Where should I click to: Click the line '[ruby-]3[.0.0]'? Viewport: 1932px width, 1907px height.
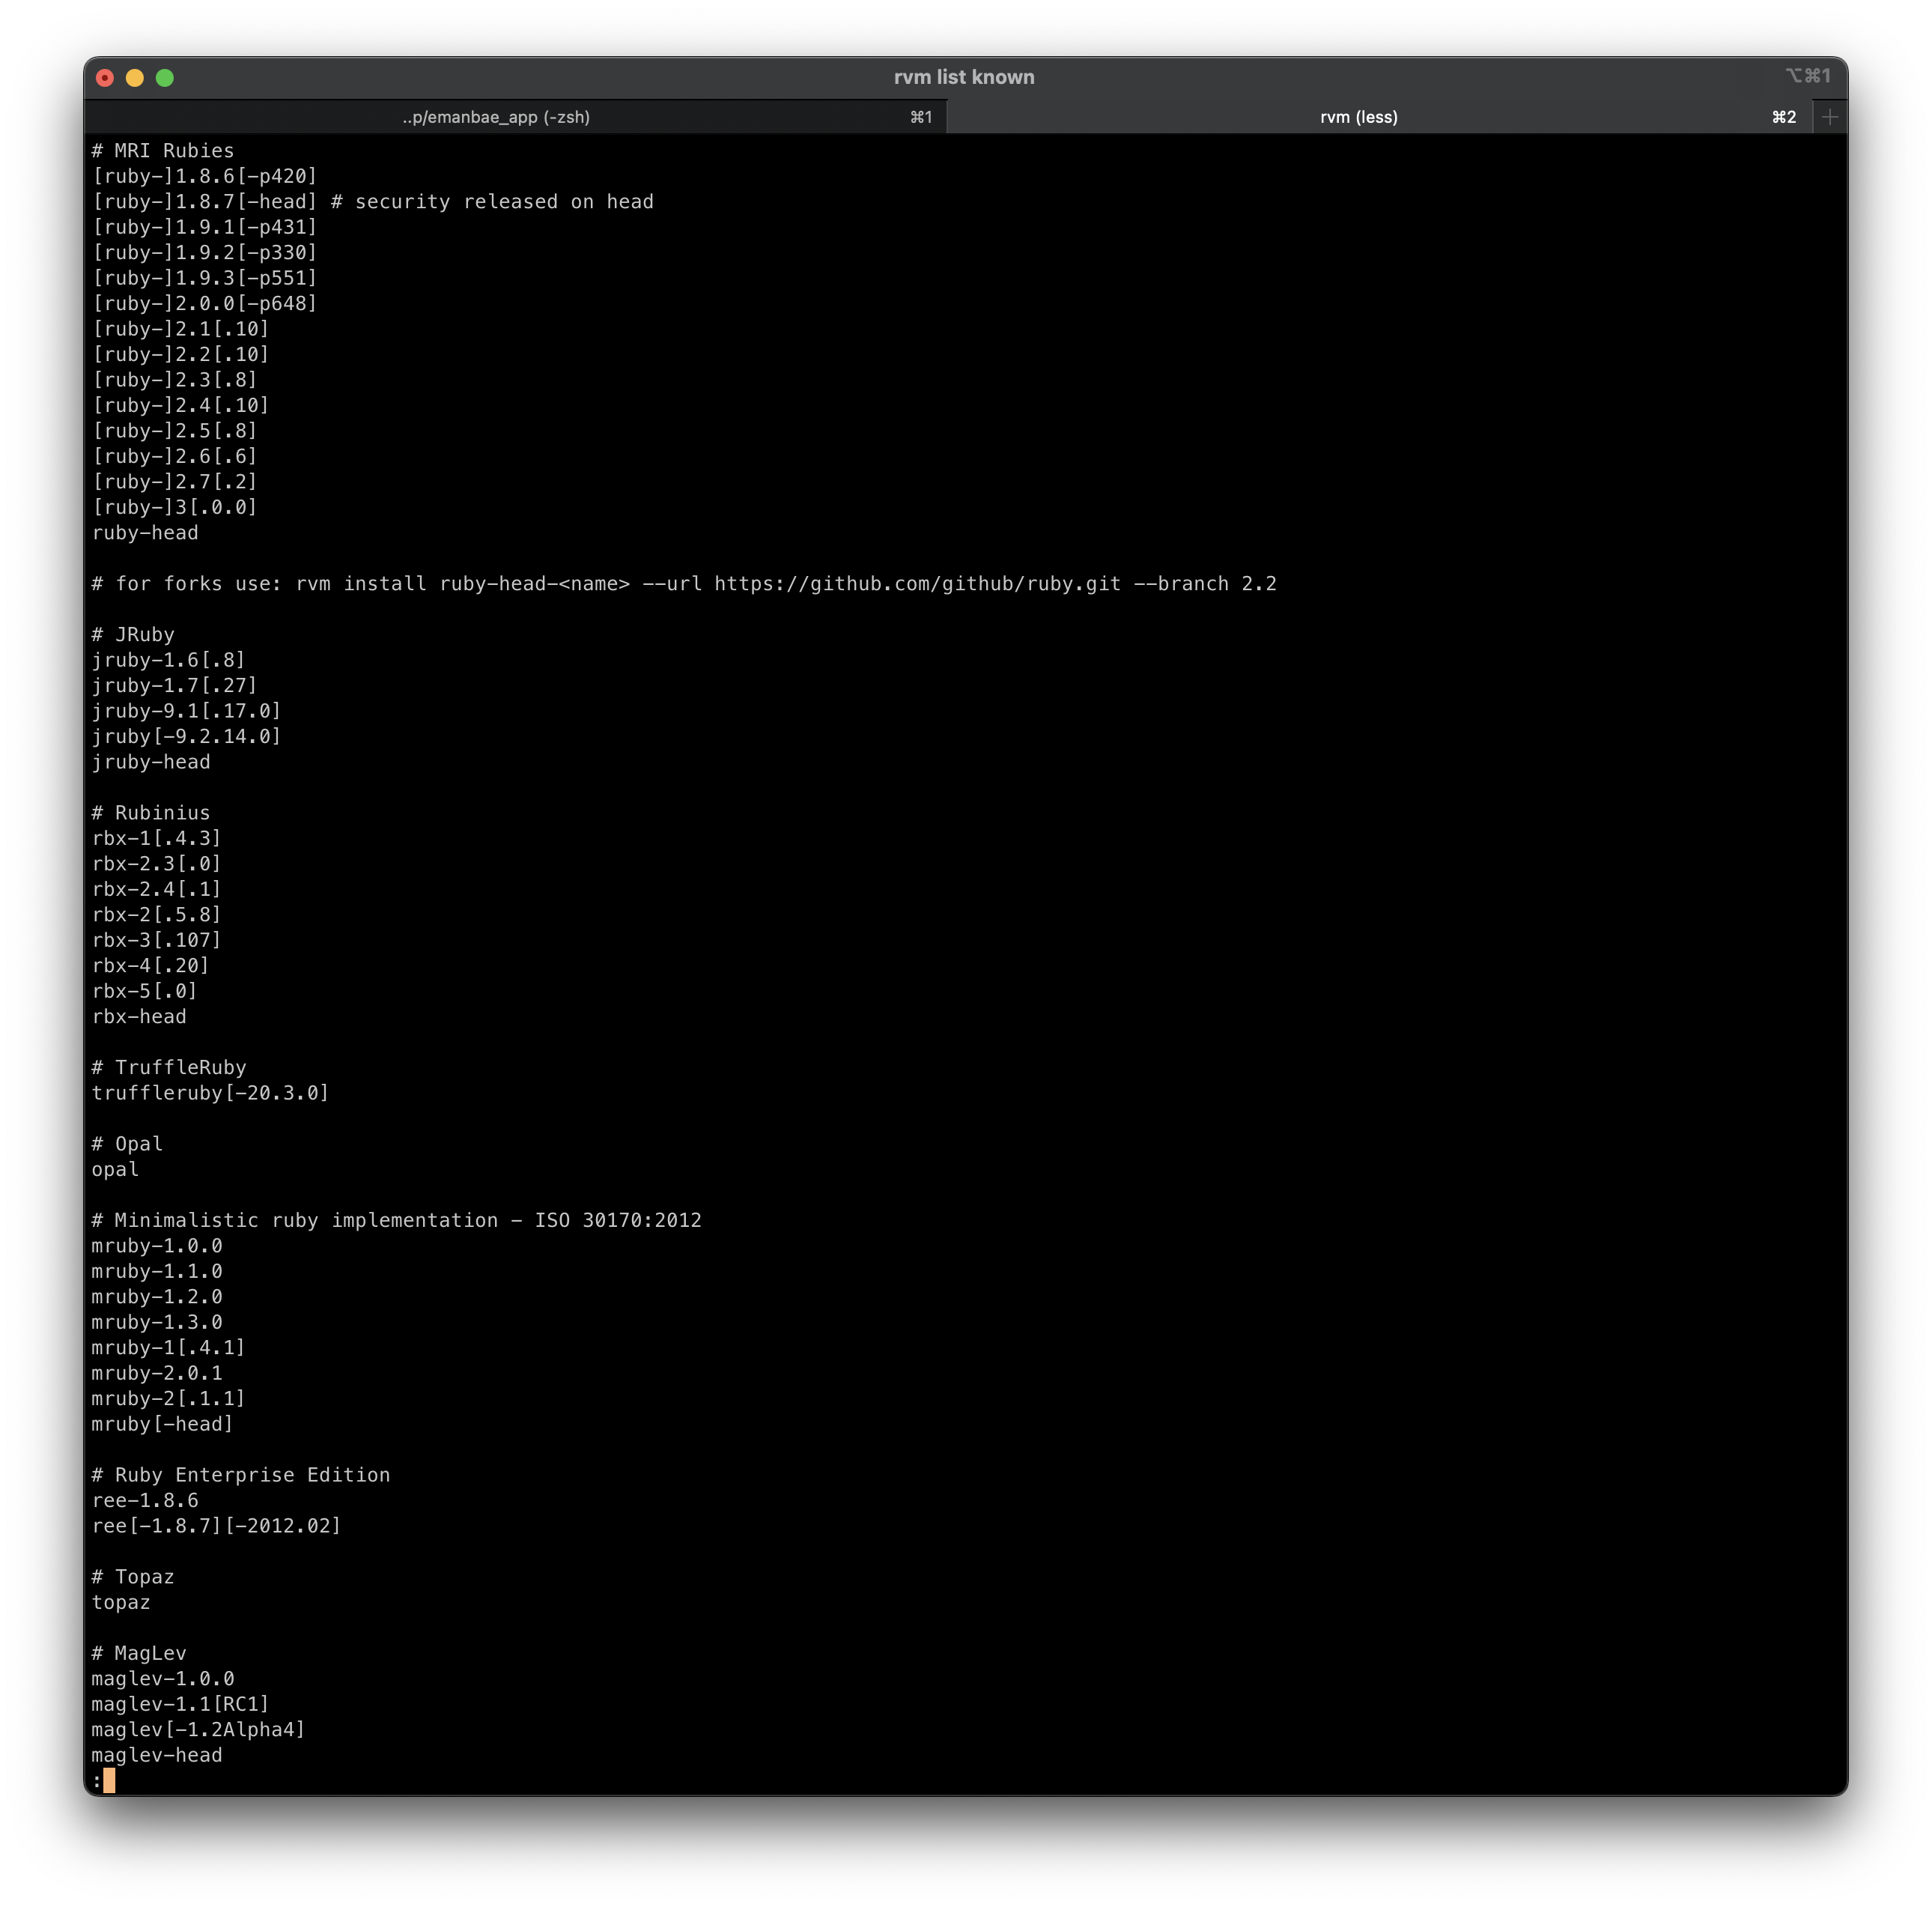[175, 508]
